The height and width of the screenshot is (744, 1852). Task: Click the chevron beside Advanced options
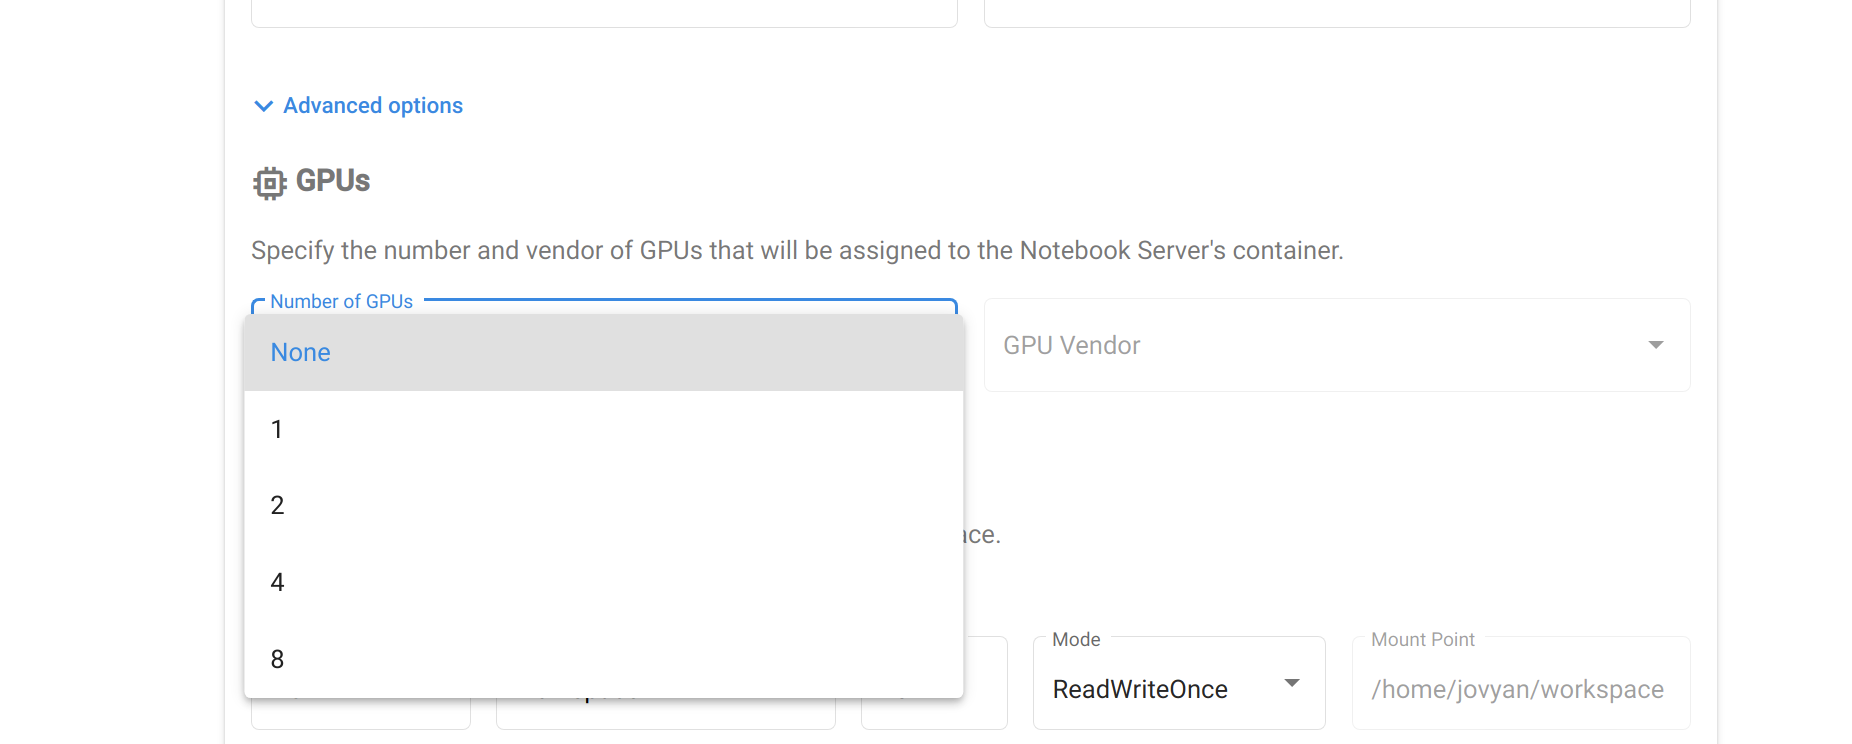coord(263,105)
